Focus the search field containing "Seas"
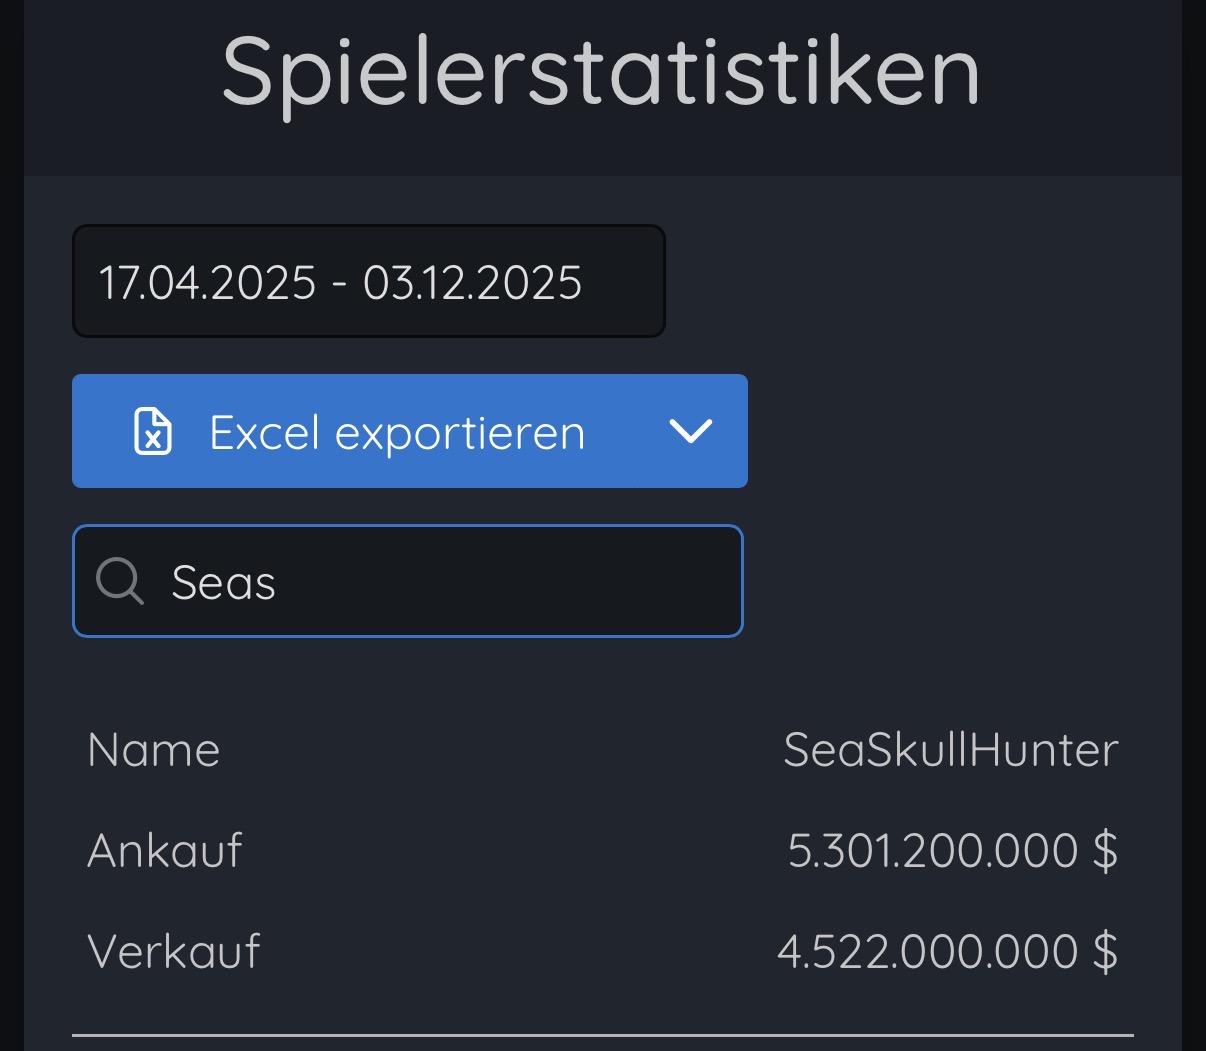Viewport: 1206px width, 1051px height. pos(408,581)
